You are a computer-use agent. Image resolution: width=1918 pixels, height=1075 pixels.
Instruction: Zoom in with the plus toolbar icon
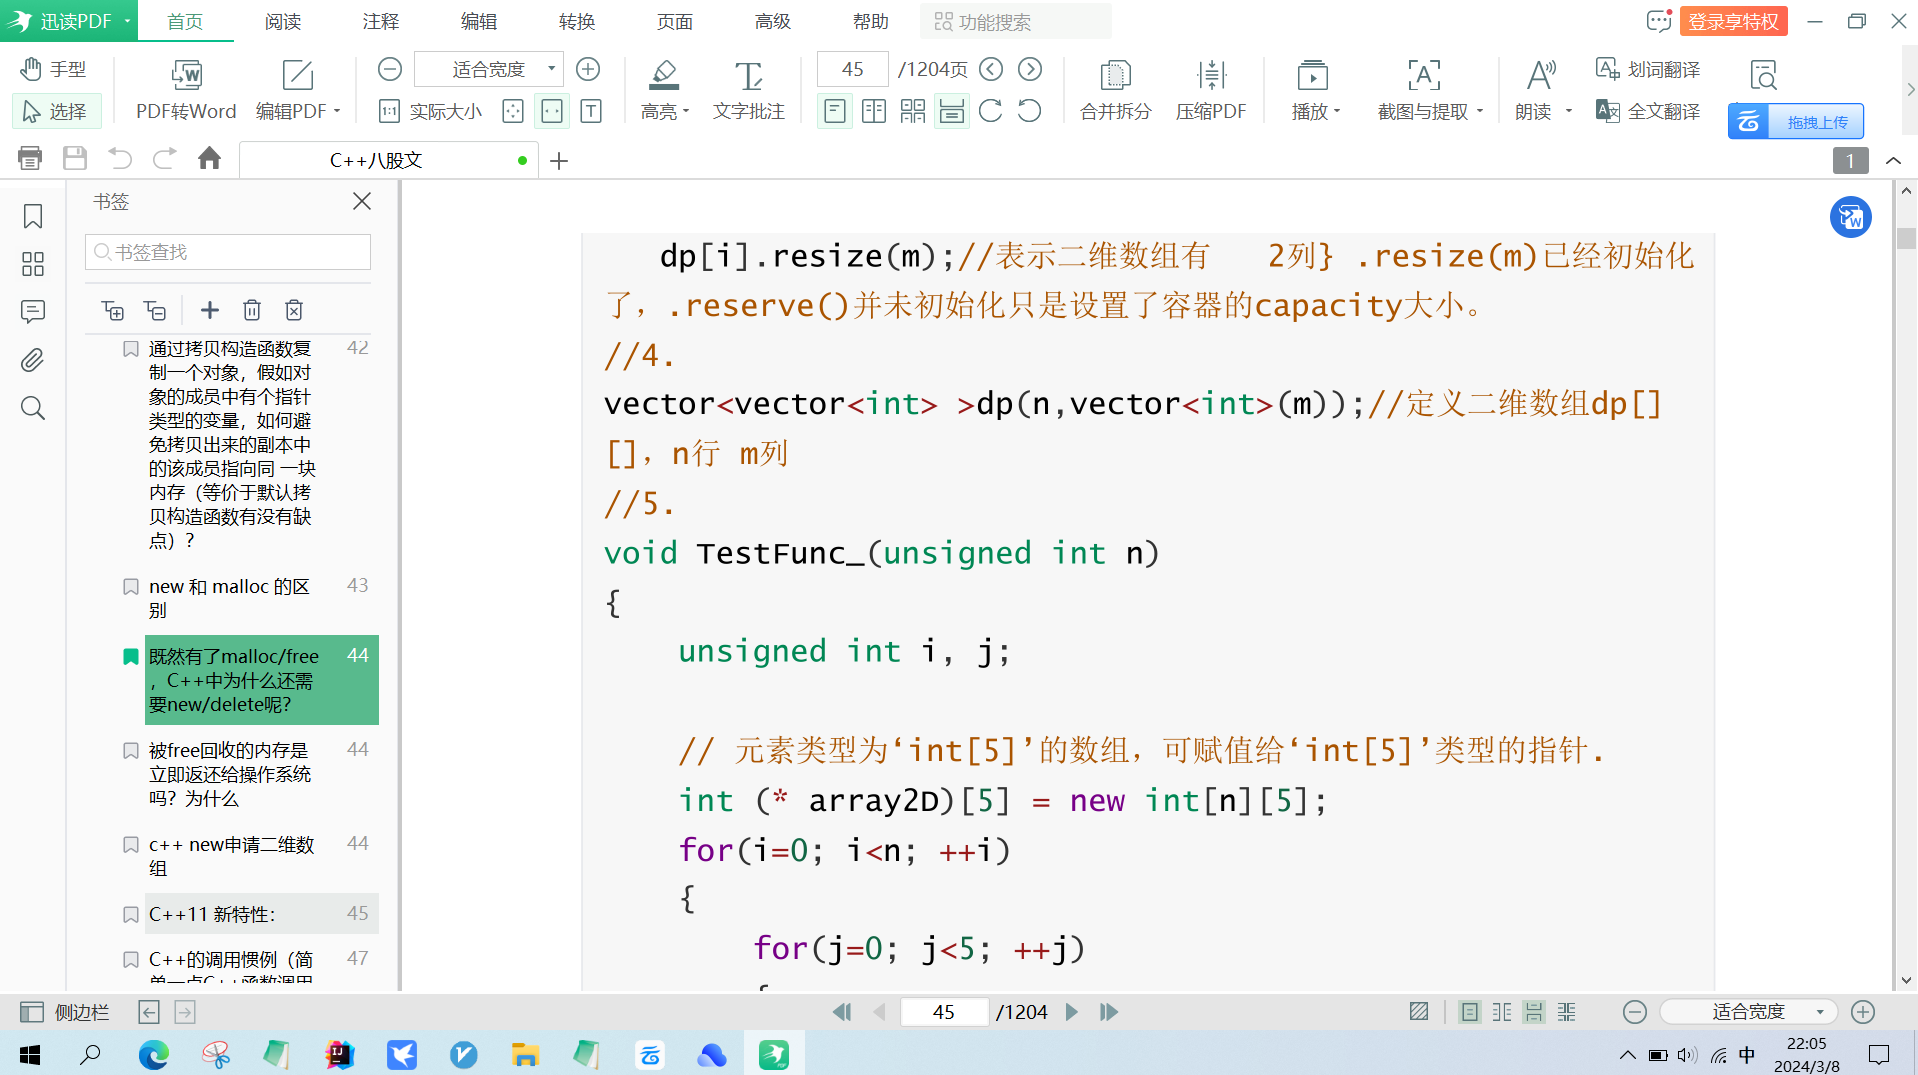point(588,69)
